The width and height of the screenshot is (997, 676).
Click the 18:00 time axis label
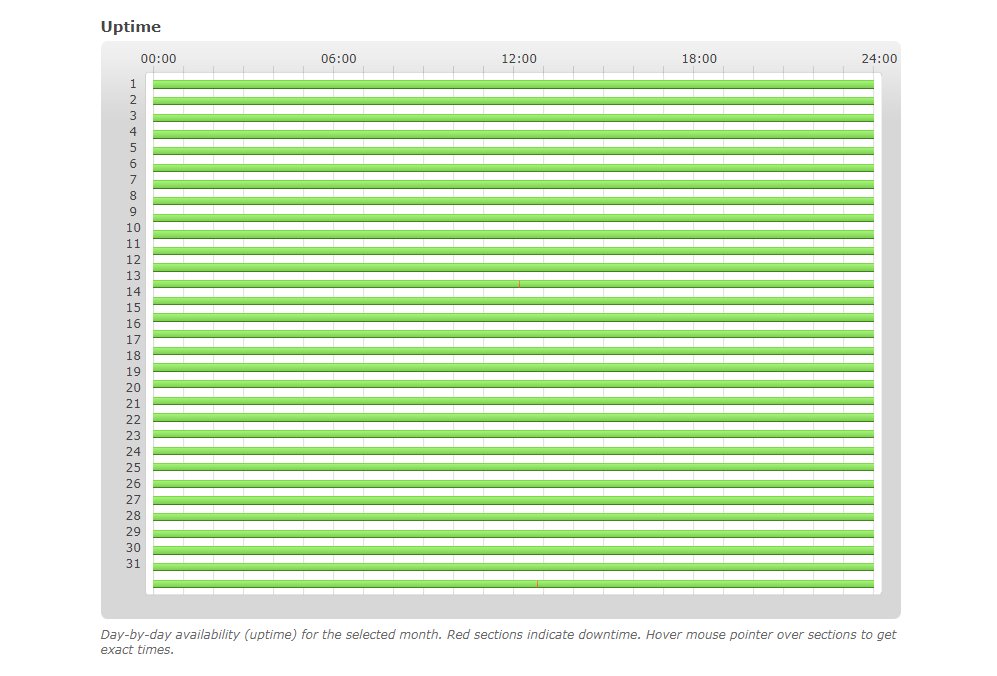(x=699, y=59)
